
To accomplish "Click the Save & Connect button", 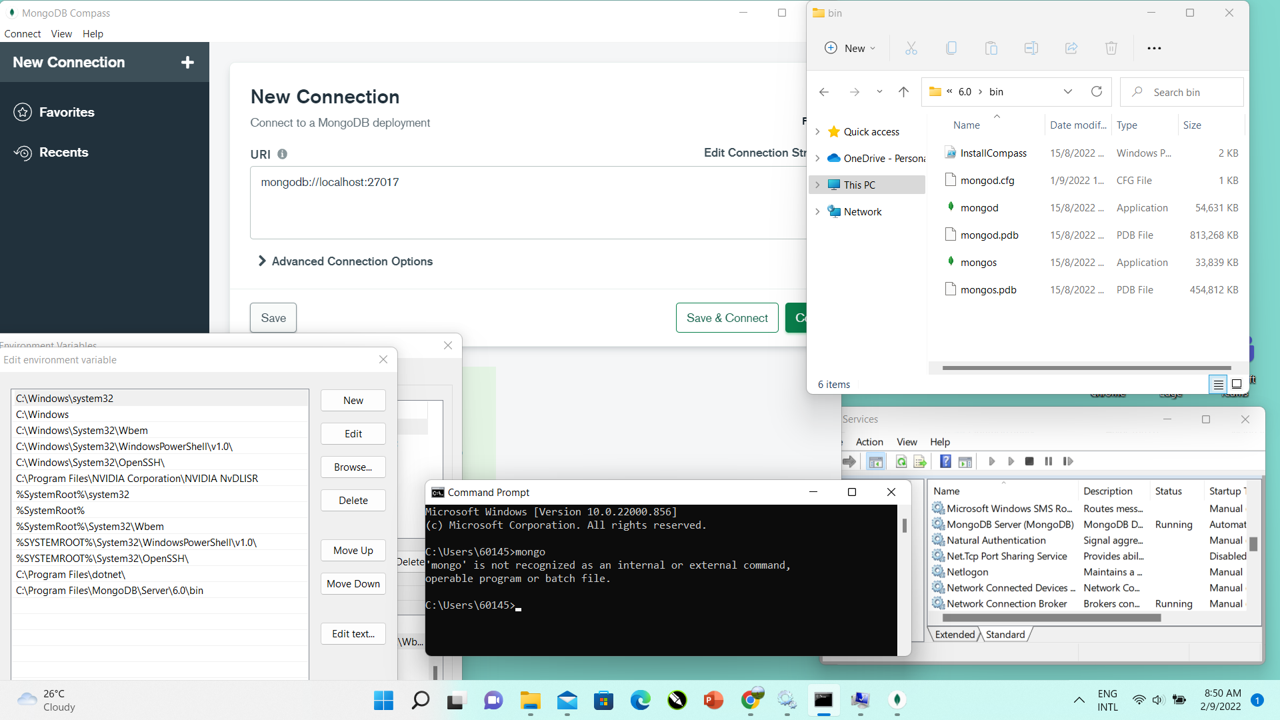I will click(727, 318).
